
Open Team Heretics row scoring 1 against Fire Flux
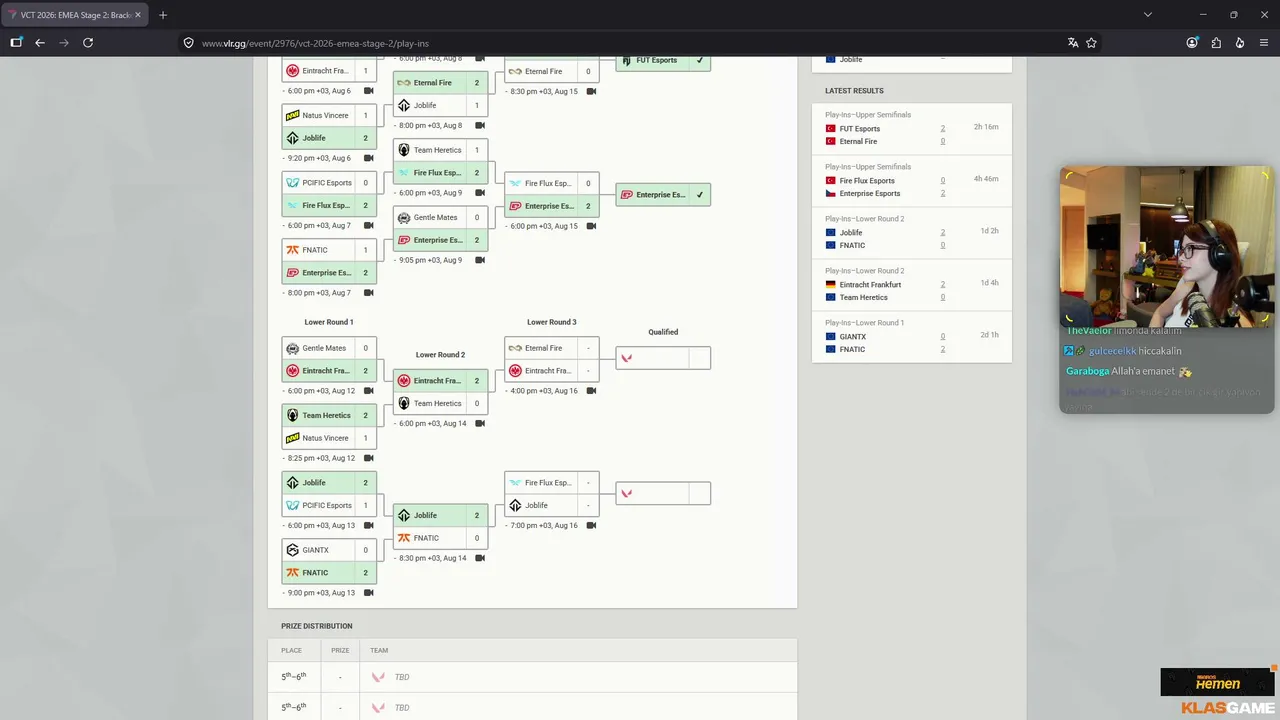coord(440,150)
